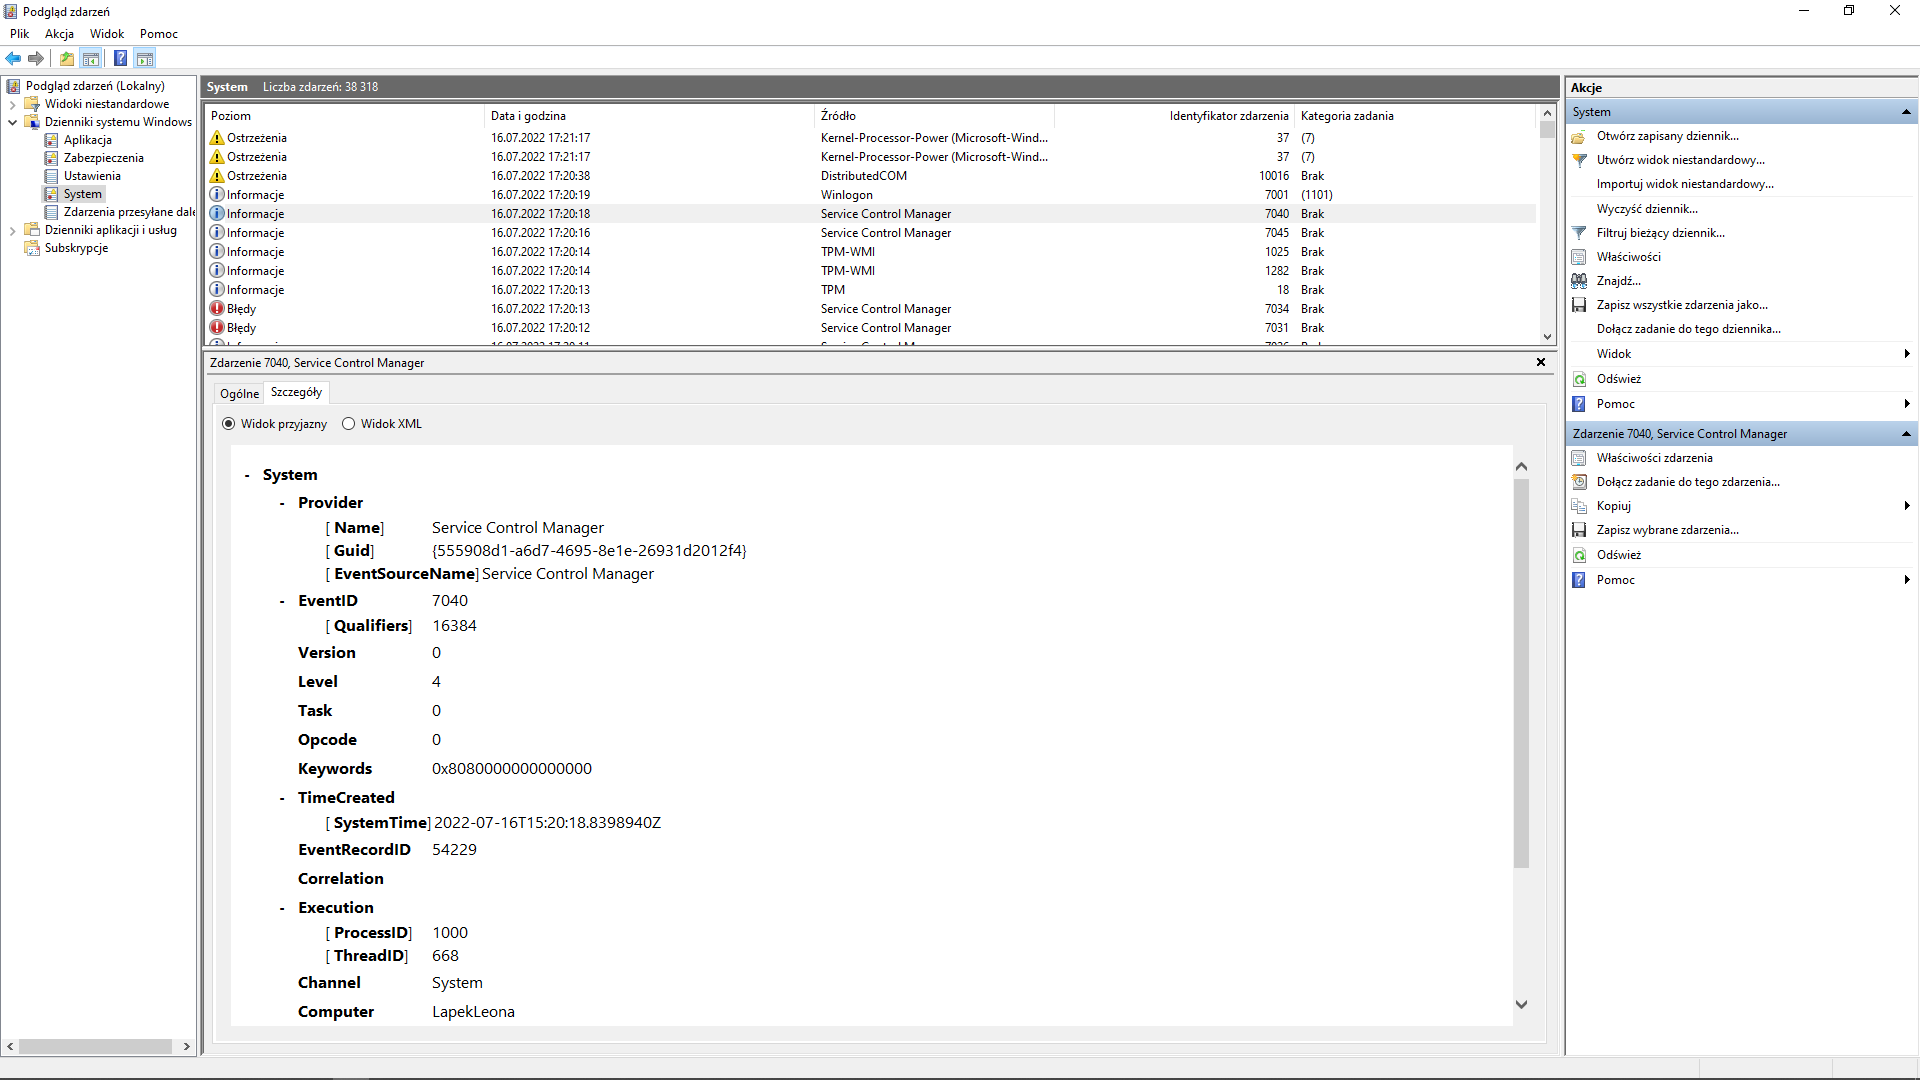1920x1080 pixels.
Task: Click the Subskrypcje icon in tree
Action: point(32,248)
